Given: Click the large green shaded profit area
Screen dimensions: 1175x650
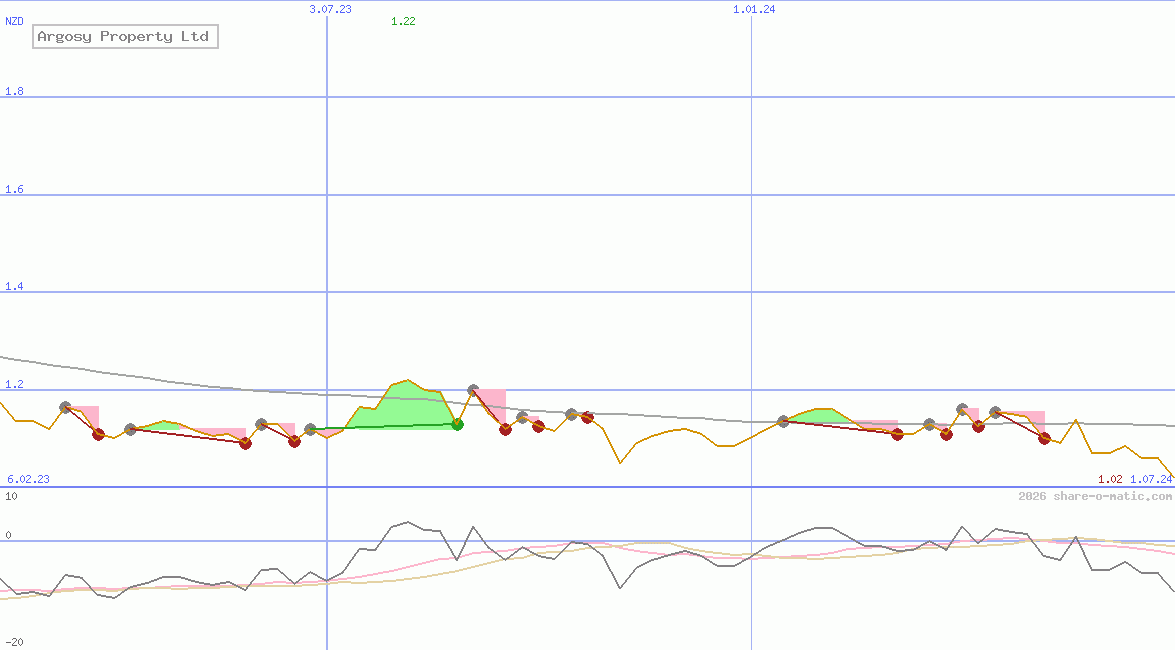Looking at the screenshot, I should [x=405, y=407].
